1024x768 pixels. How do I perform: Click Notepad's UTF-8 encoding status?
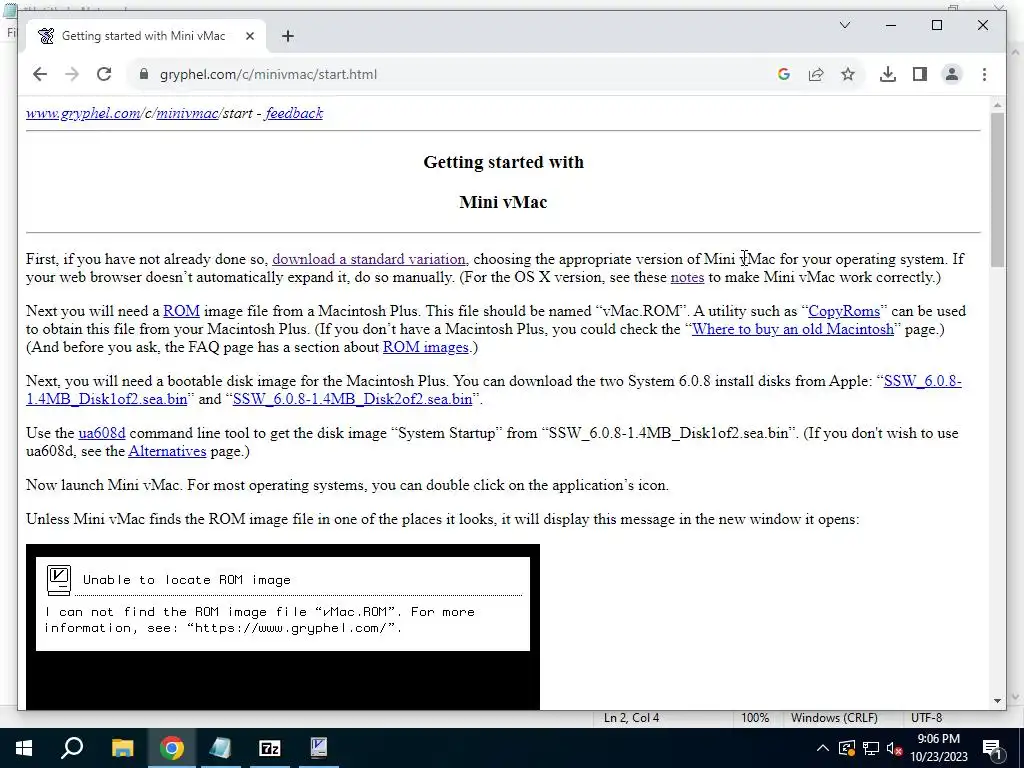(x=926, y=718)
